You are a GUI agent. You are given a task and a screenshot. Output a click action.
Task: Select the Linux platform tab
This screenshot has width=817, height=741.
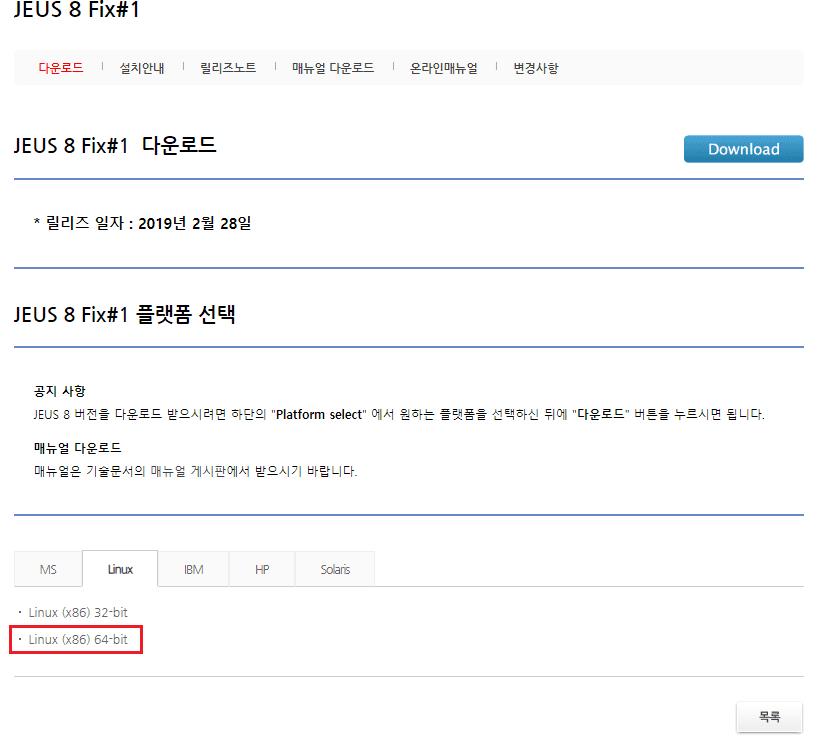tap(120, 569)
